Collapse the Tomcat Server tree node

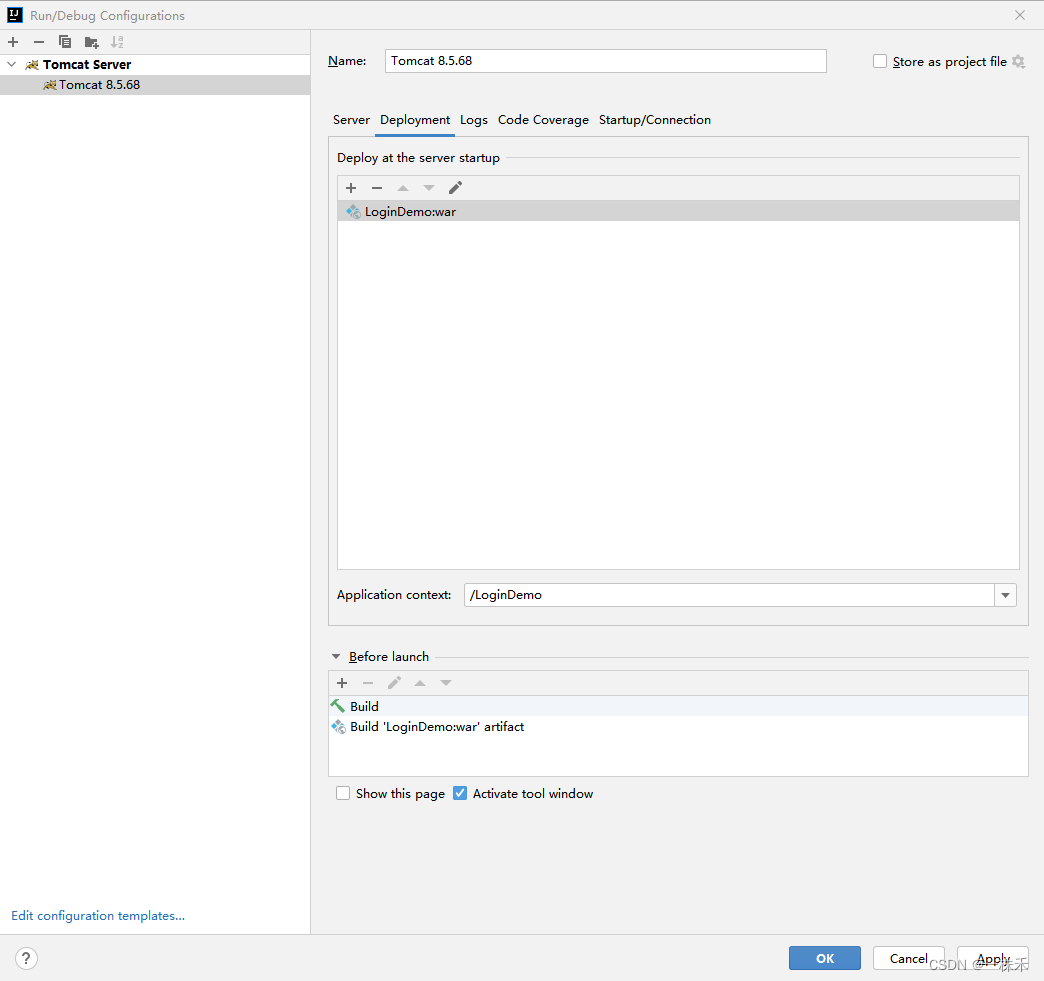(x=11, y=65)
